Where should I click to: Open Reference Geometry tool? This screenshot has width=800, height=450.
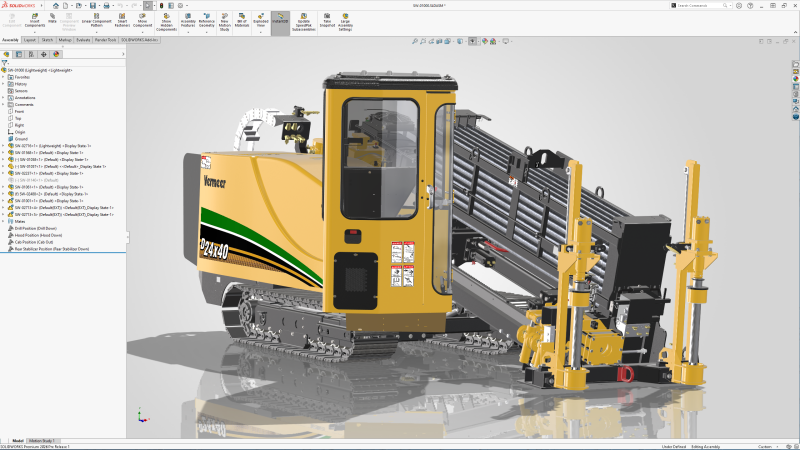207,21
